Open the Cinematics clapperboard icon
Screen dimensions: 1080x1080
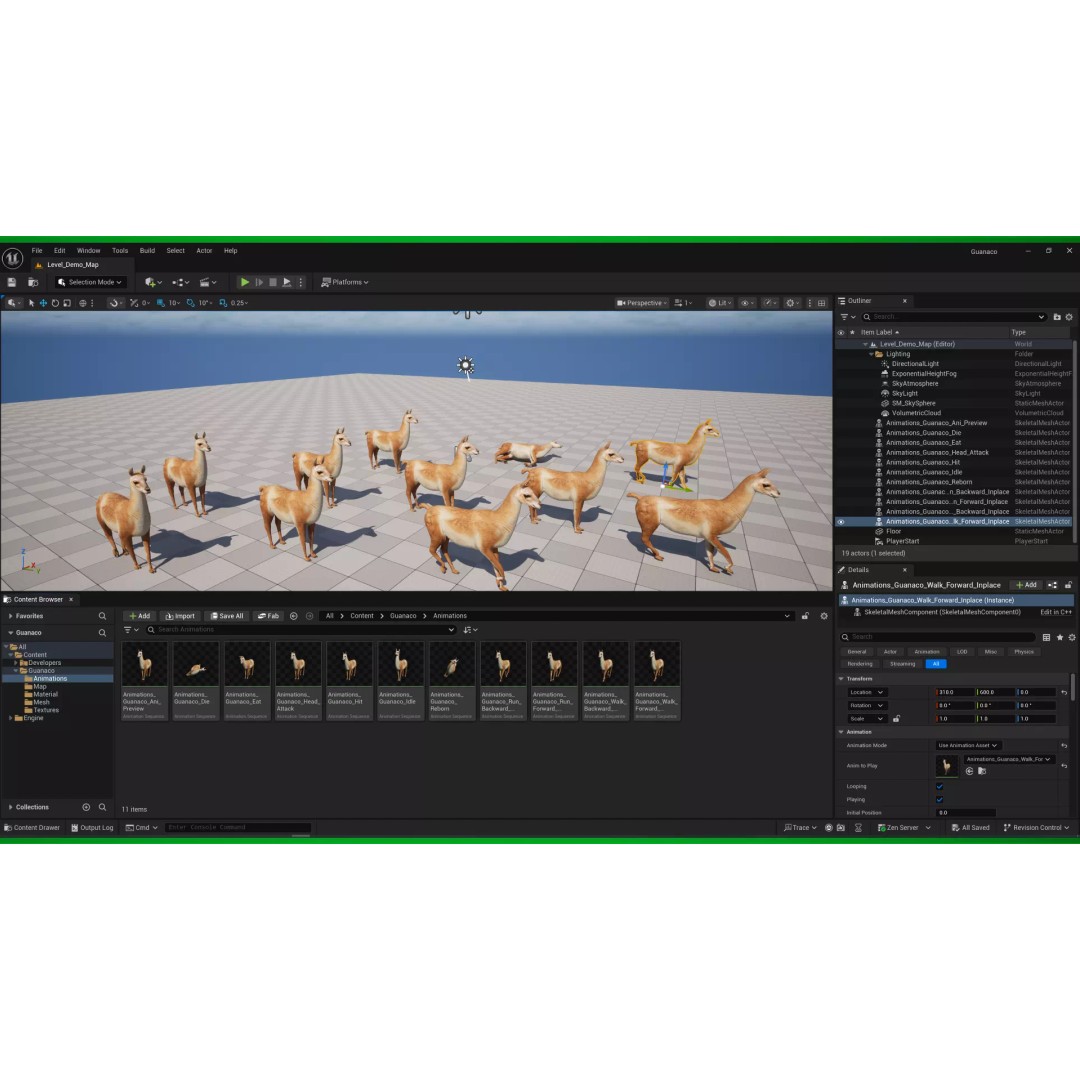(207, 282)
